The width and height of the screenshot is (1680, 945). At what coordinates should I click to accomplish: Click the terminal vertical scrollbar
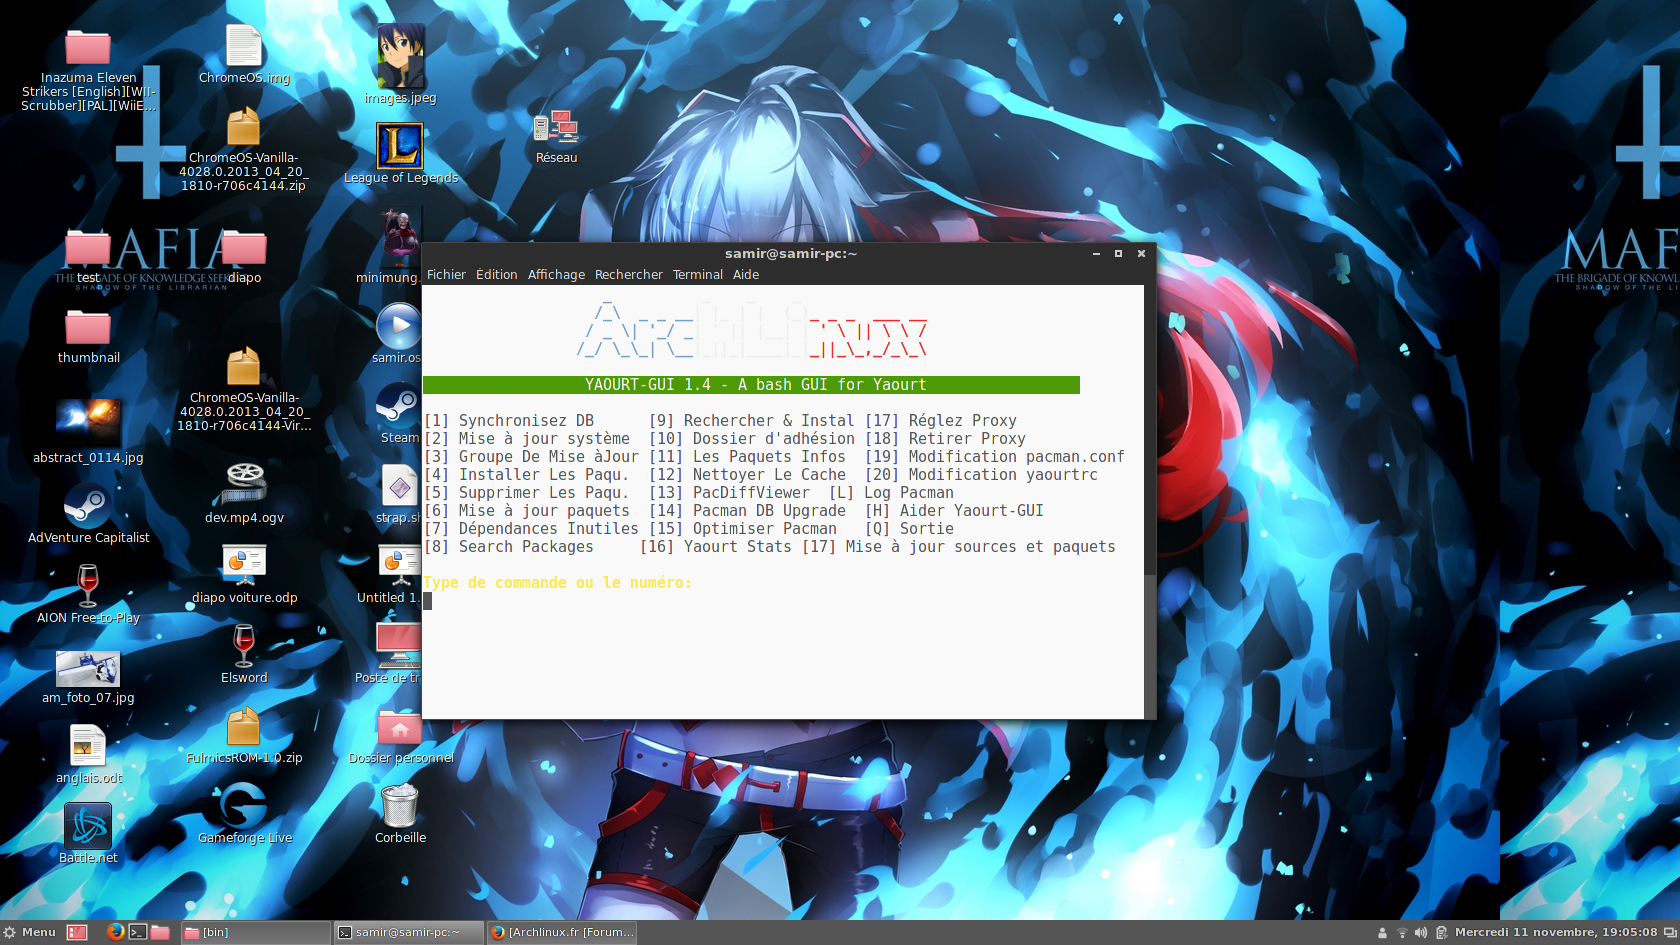pyautogui.click(x=1150, y=501)
